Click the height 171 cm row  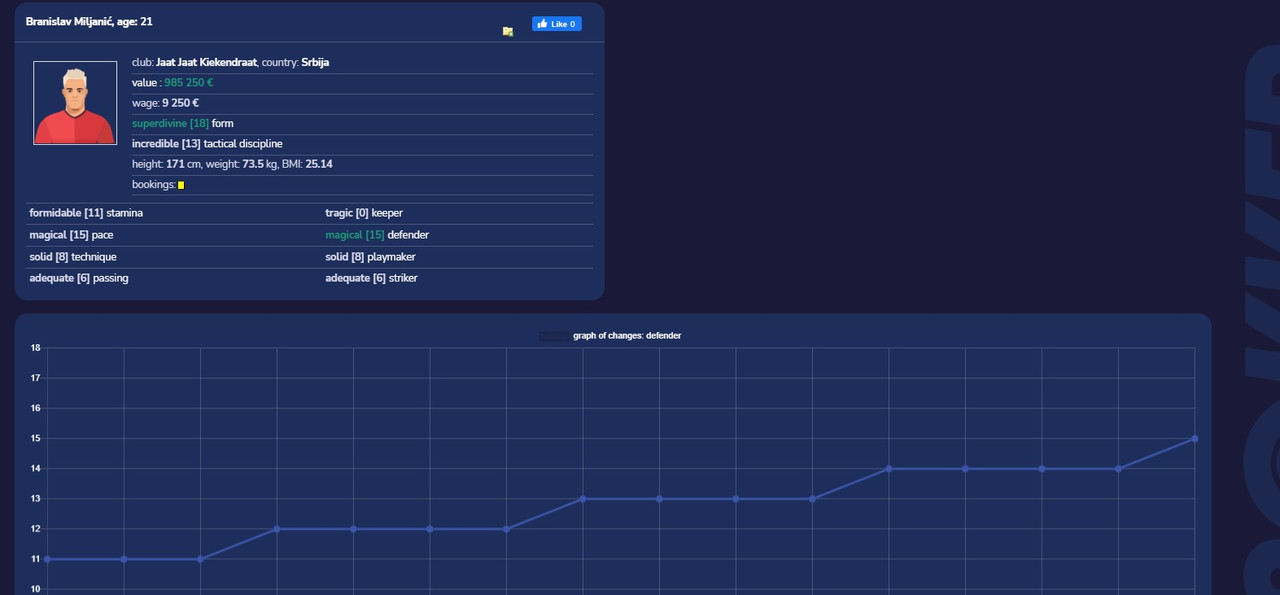pyautogui.click(x=362, y=164)
